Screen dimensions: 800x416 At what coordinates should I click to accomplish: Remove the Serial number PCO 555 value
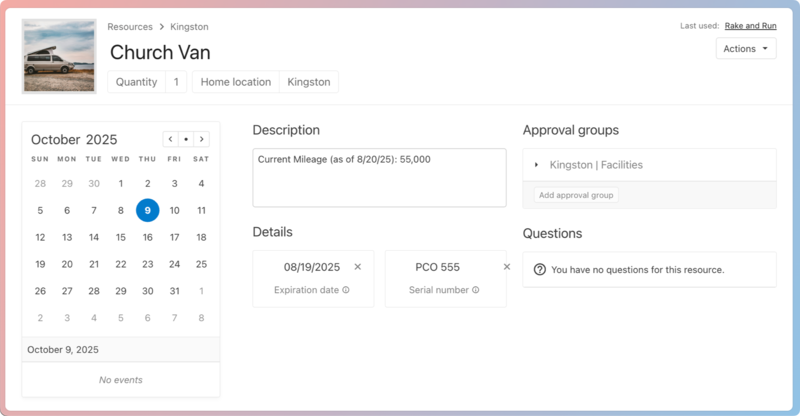506,267
